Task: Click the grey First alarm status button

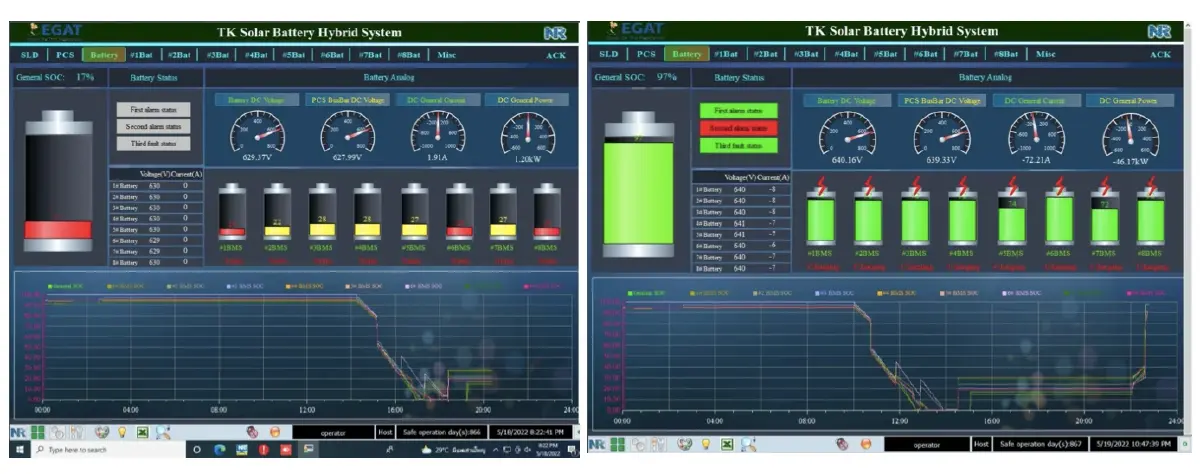Action: tap(155, 109)
